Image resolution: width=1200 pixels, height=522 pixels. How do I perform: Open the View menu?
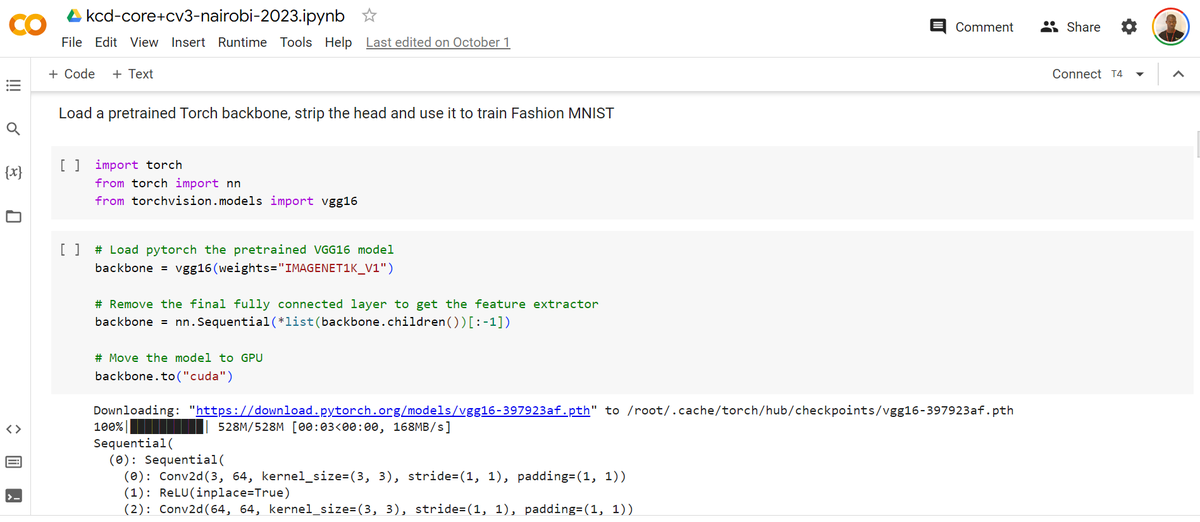(x=144, y=42)
